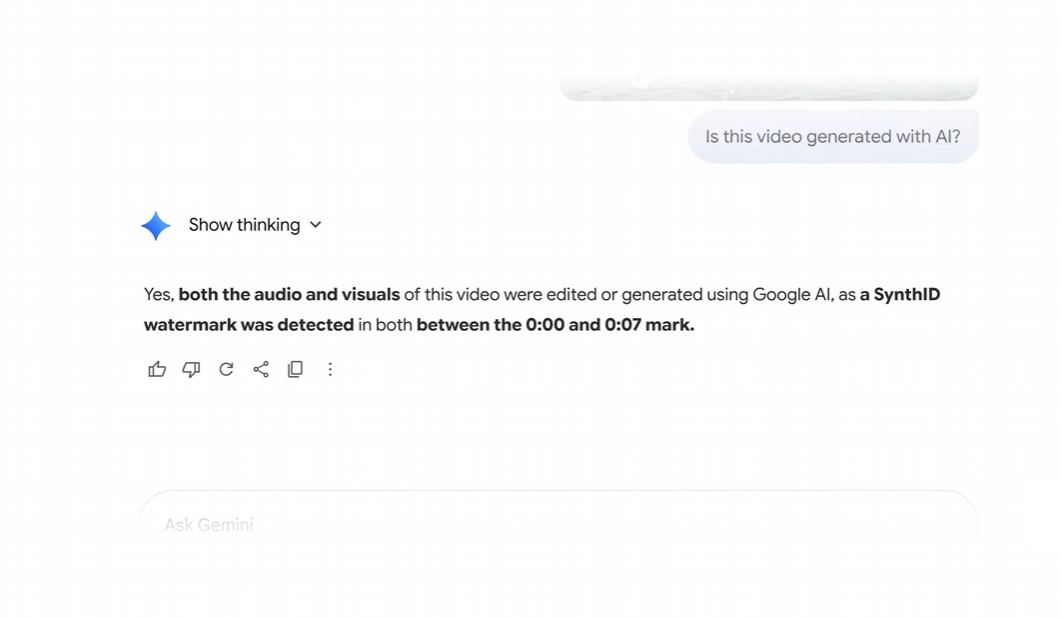Screen dimensions: 1060x618
Task: Like the response with thumbs up
Action: point(157,369)
